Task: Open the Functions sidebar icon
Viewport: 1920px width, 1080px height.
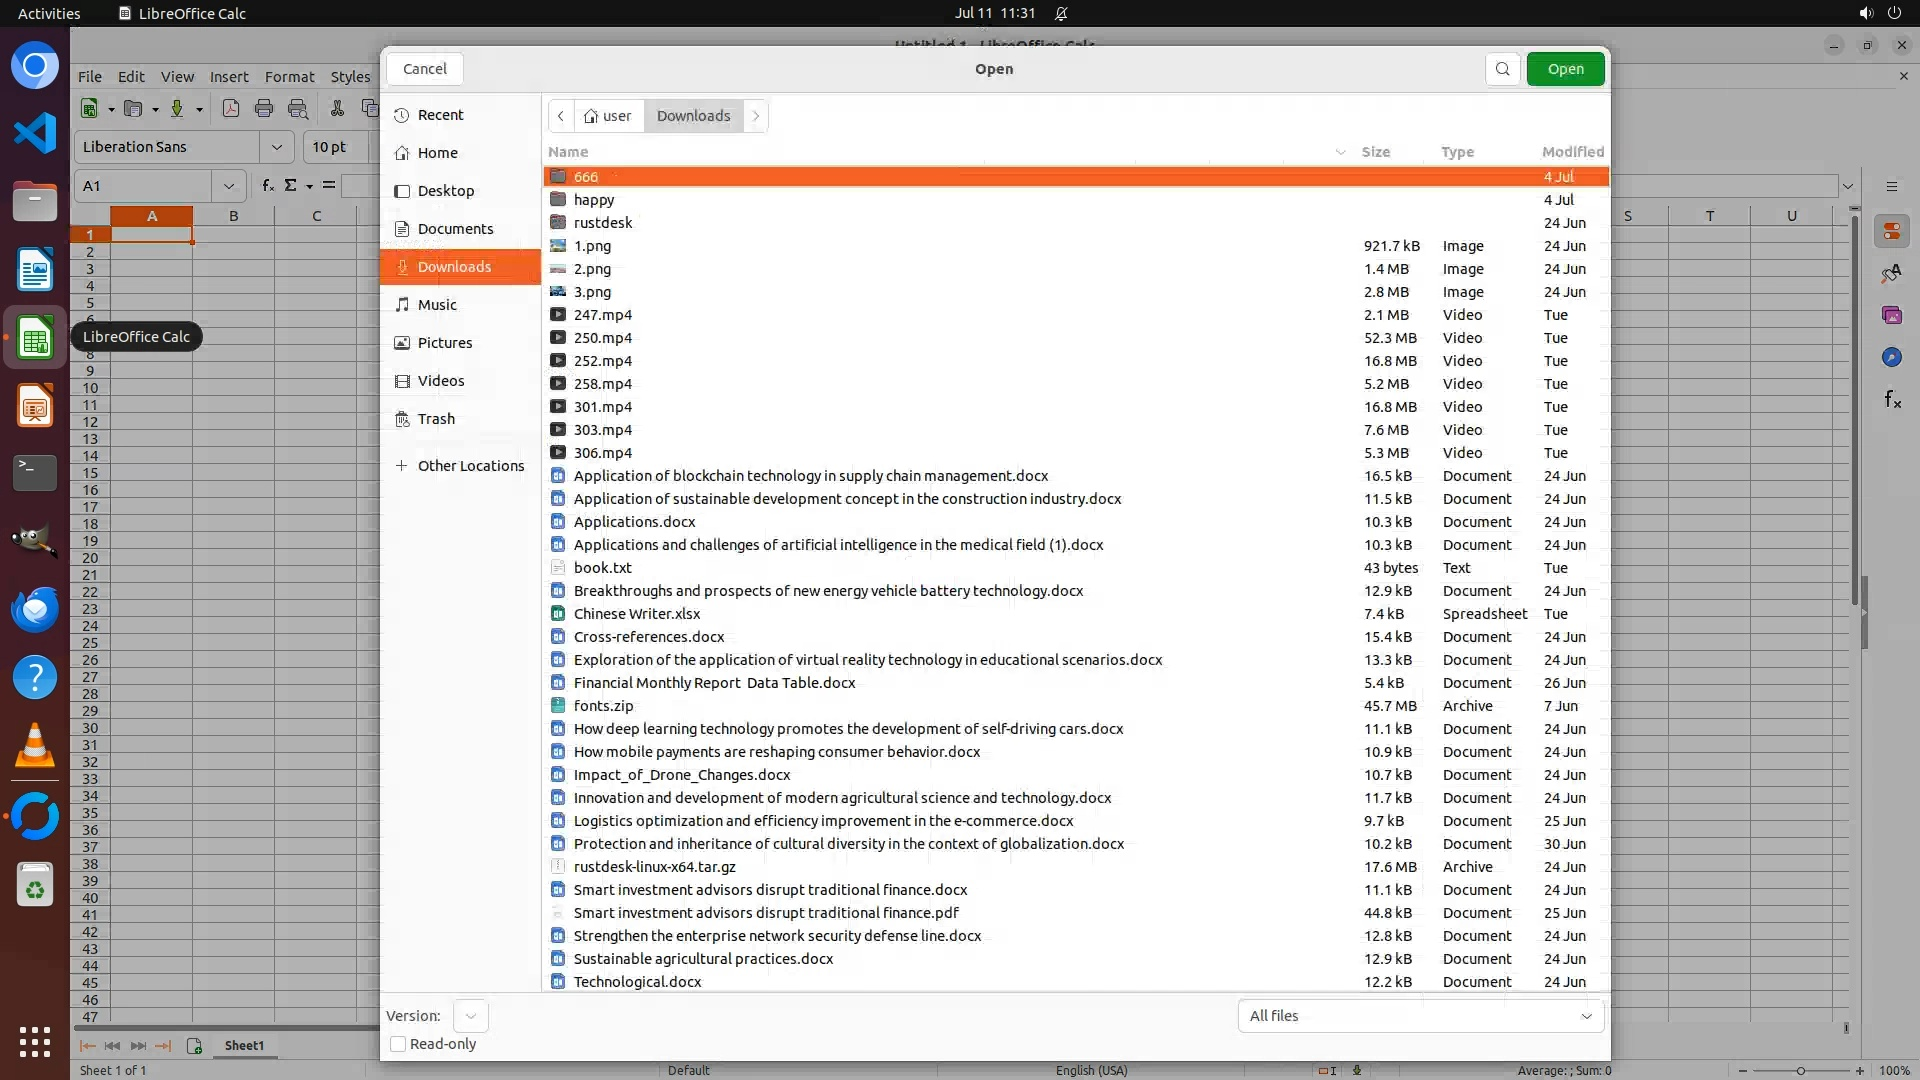Action: point(1892,400)
